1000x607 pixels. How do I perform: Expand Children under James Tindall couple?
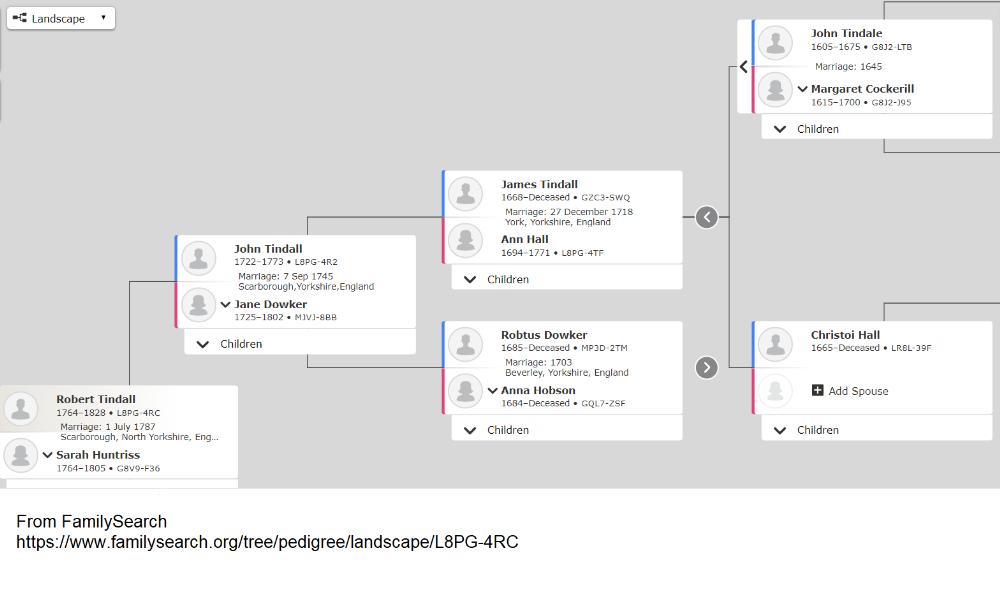tap(497, 280)
